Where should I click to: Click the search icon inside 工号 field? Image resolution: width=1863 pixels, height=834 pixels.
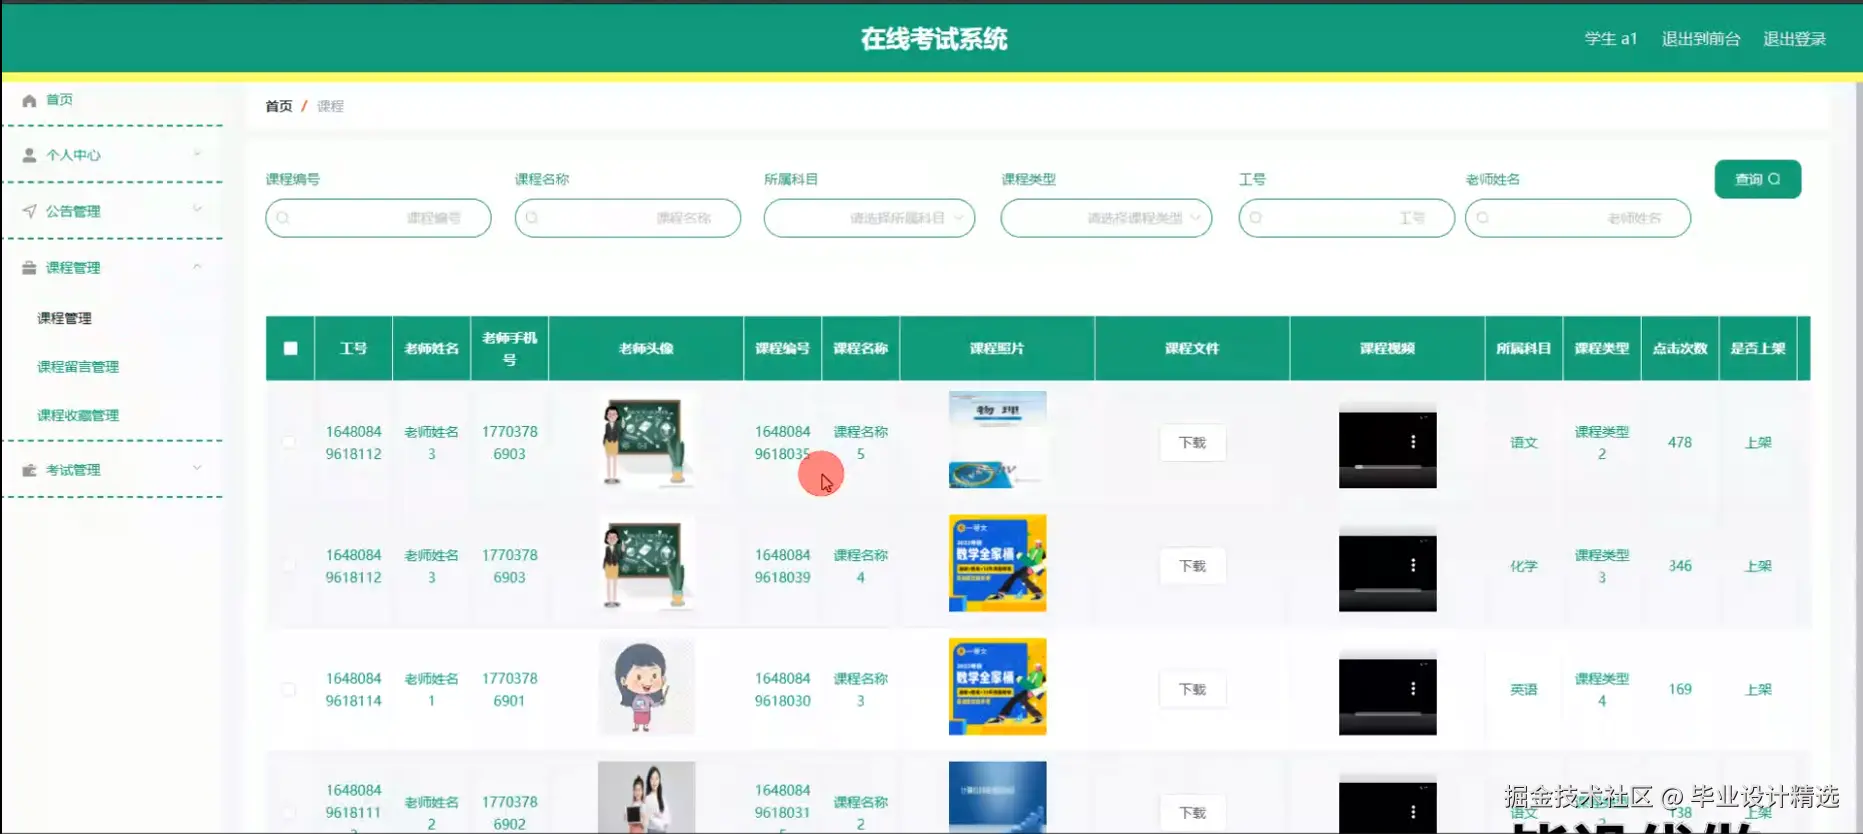pyautogui.click(x=1256, y=218)
